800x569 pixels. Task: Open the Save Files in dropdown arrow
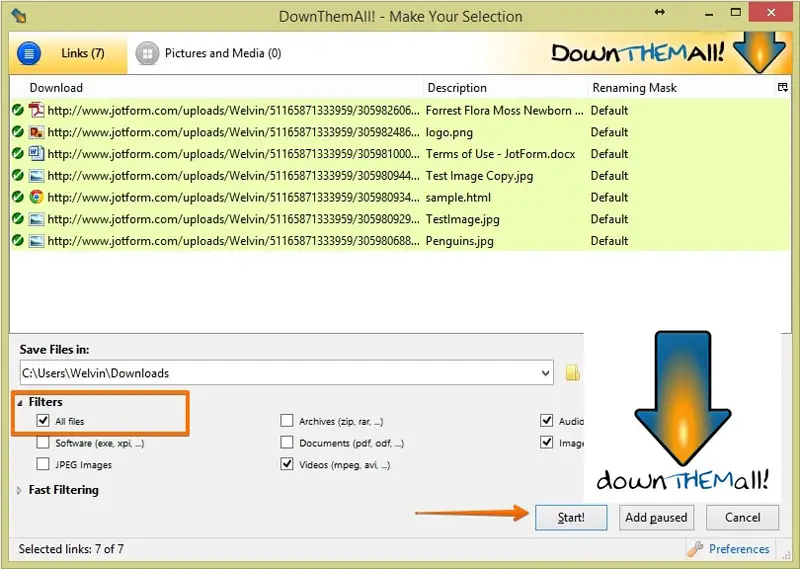coord(545,373)
